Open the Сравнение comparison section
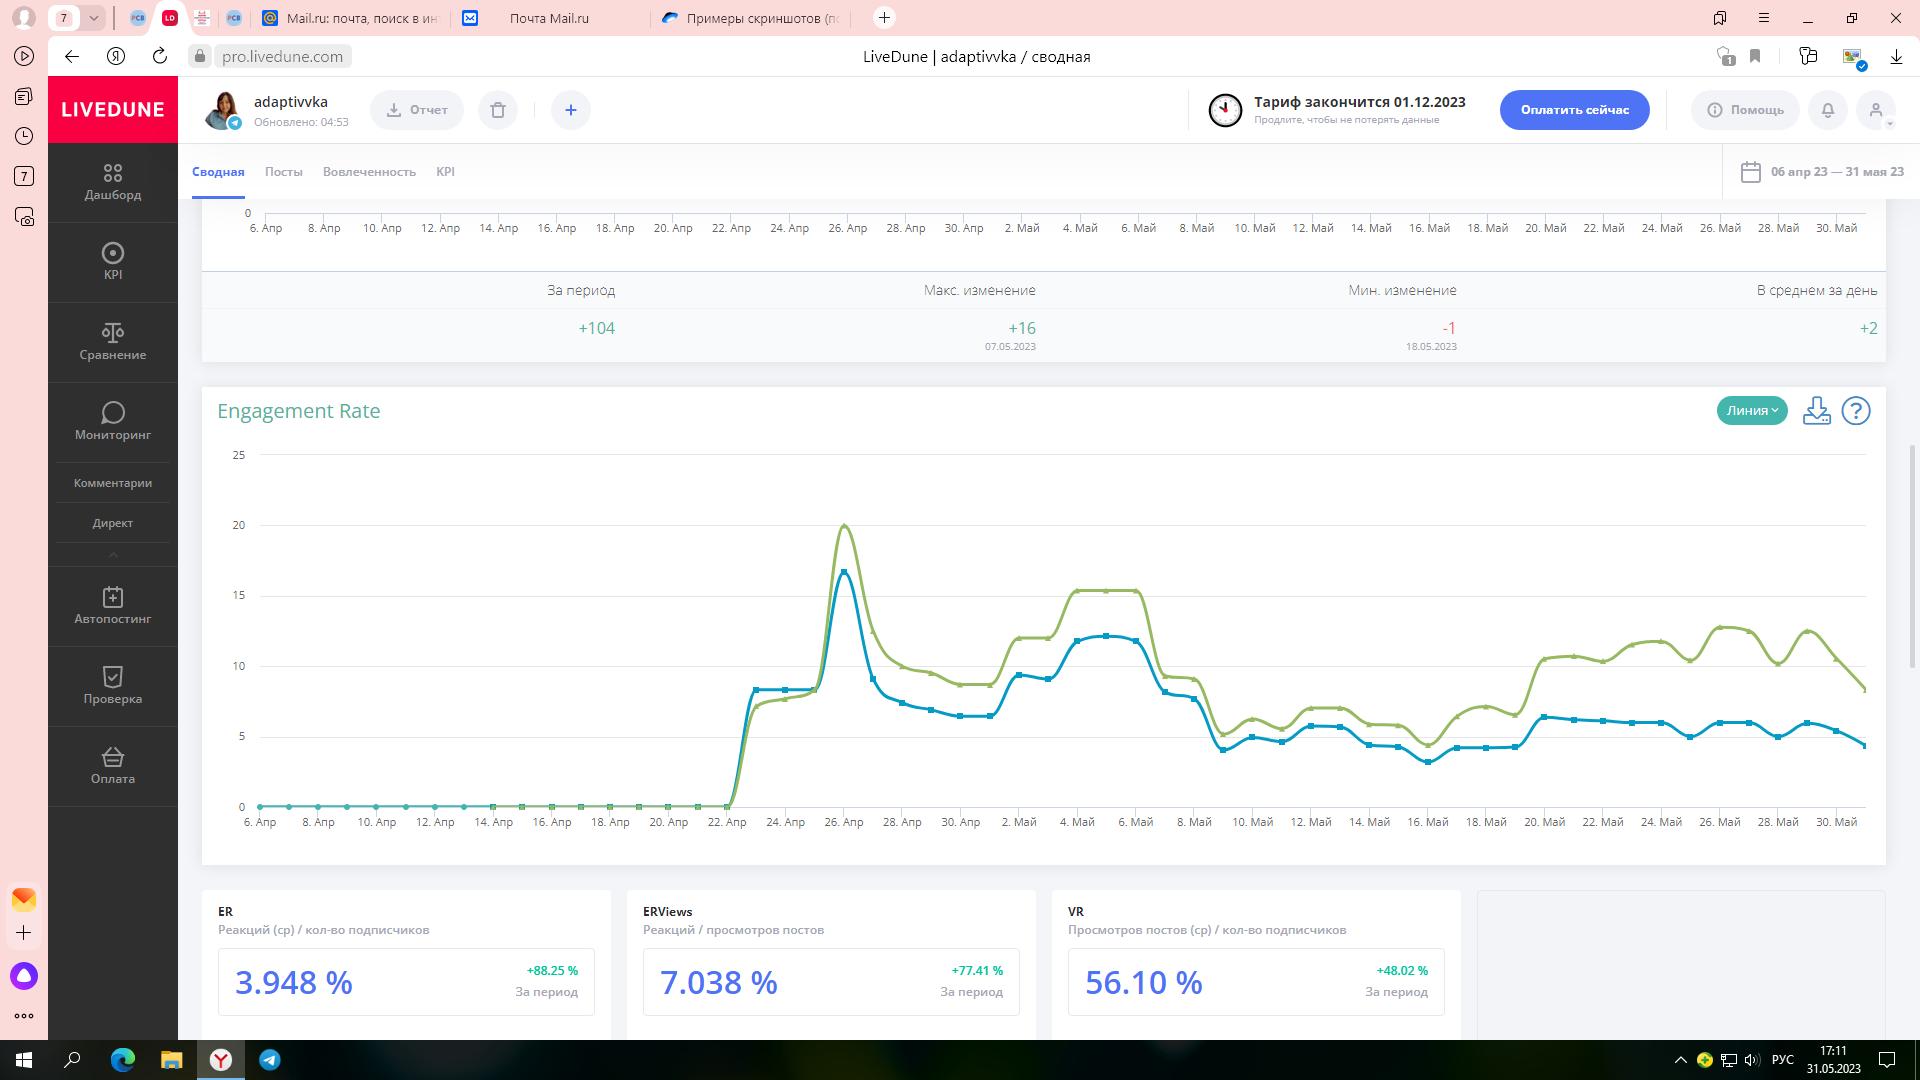 pyautogui.click(x=113, y=342)
